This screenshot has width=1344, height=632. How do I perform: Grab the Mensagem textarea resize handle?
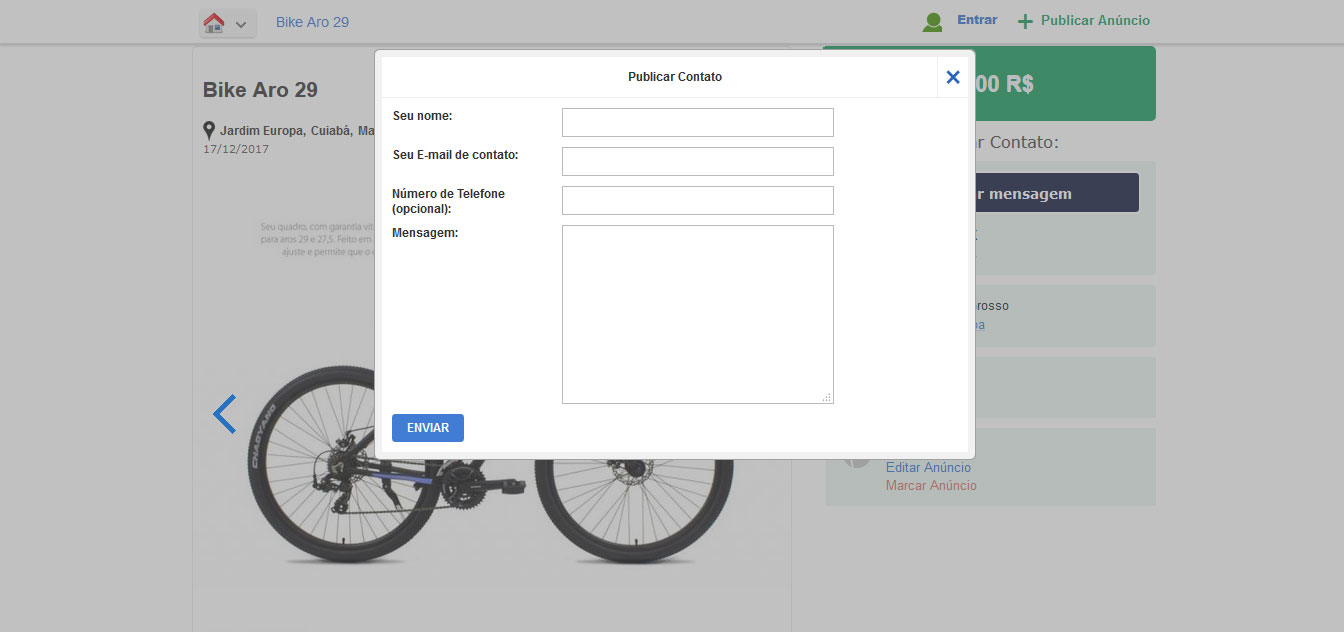pos(827,397)
